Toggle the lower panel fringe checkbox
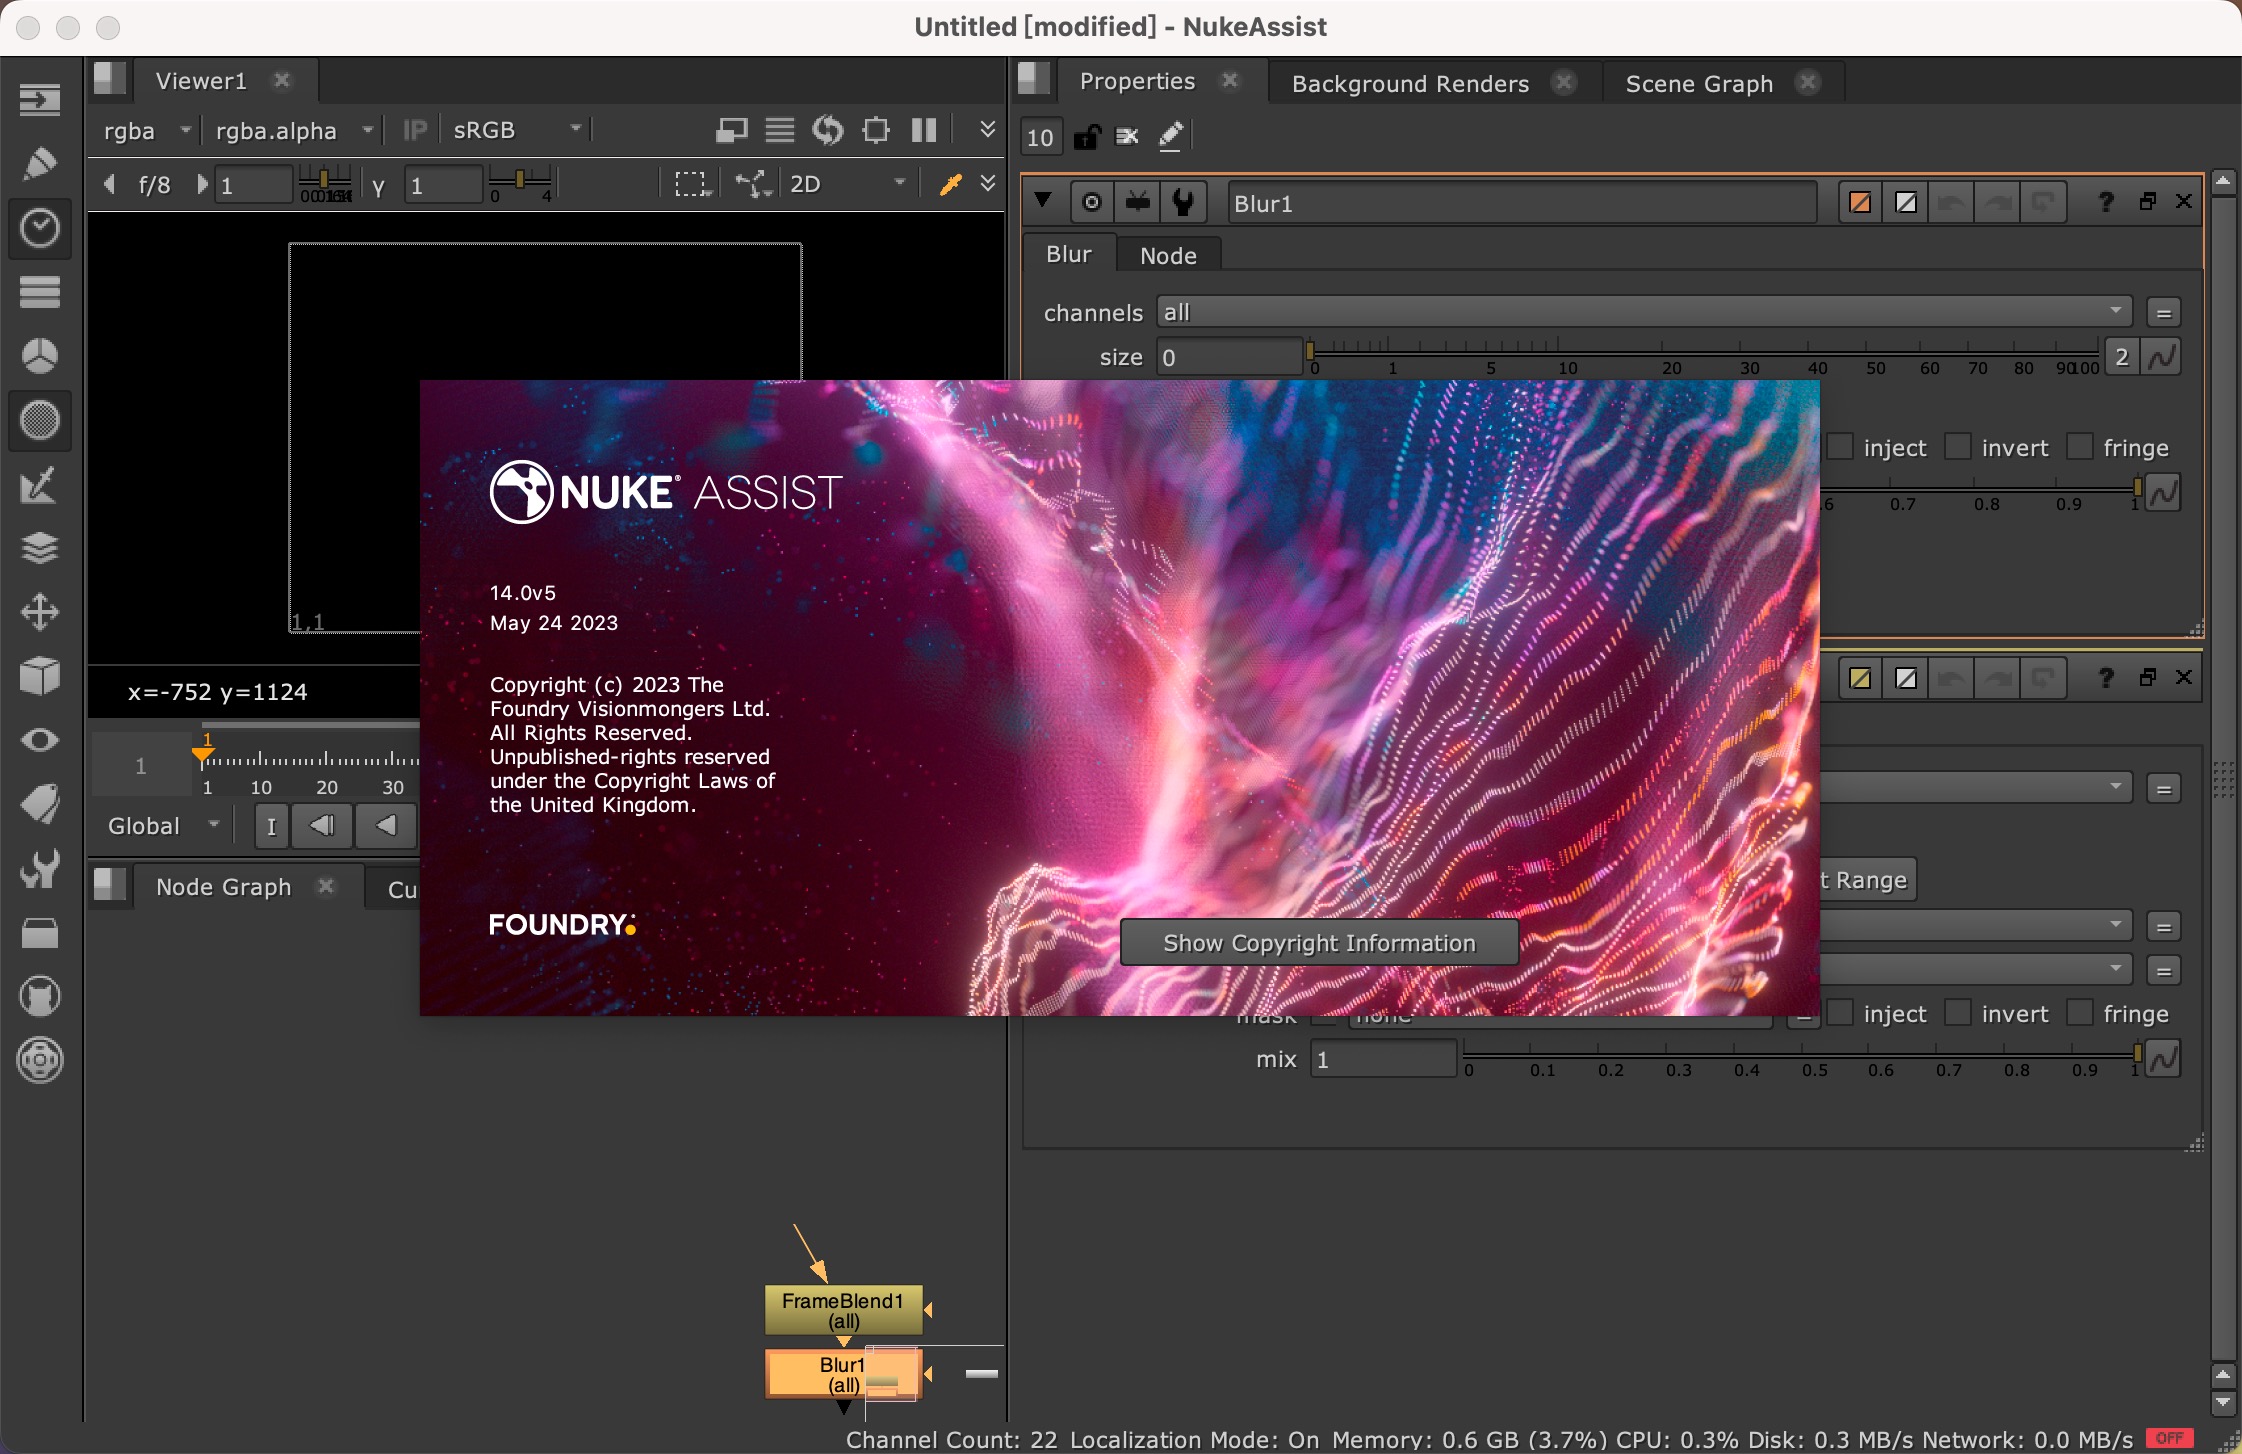Screen dimensions: 2242x1454 click(2080, 1012)
